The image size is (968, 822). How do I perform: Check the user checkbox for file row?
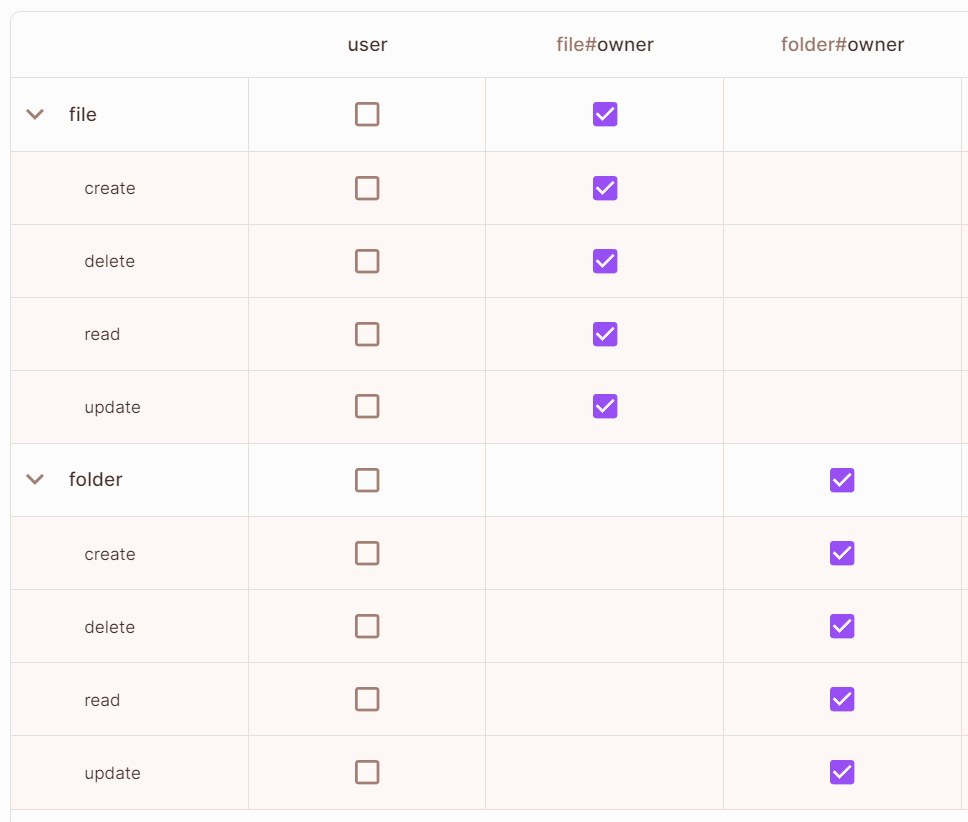tap(367, 114)
